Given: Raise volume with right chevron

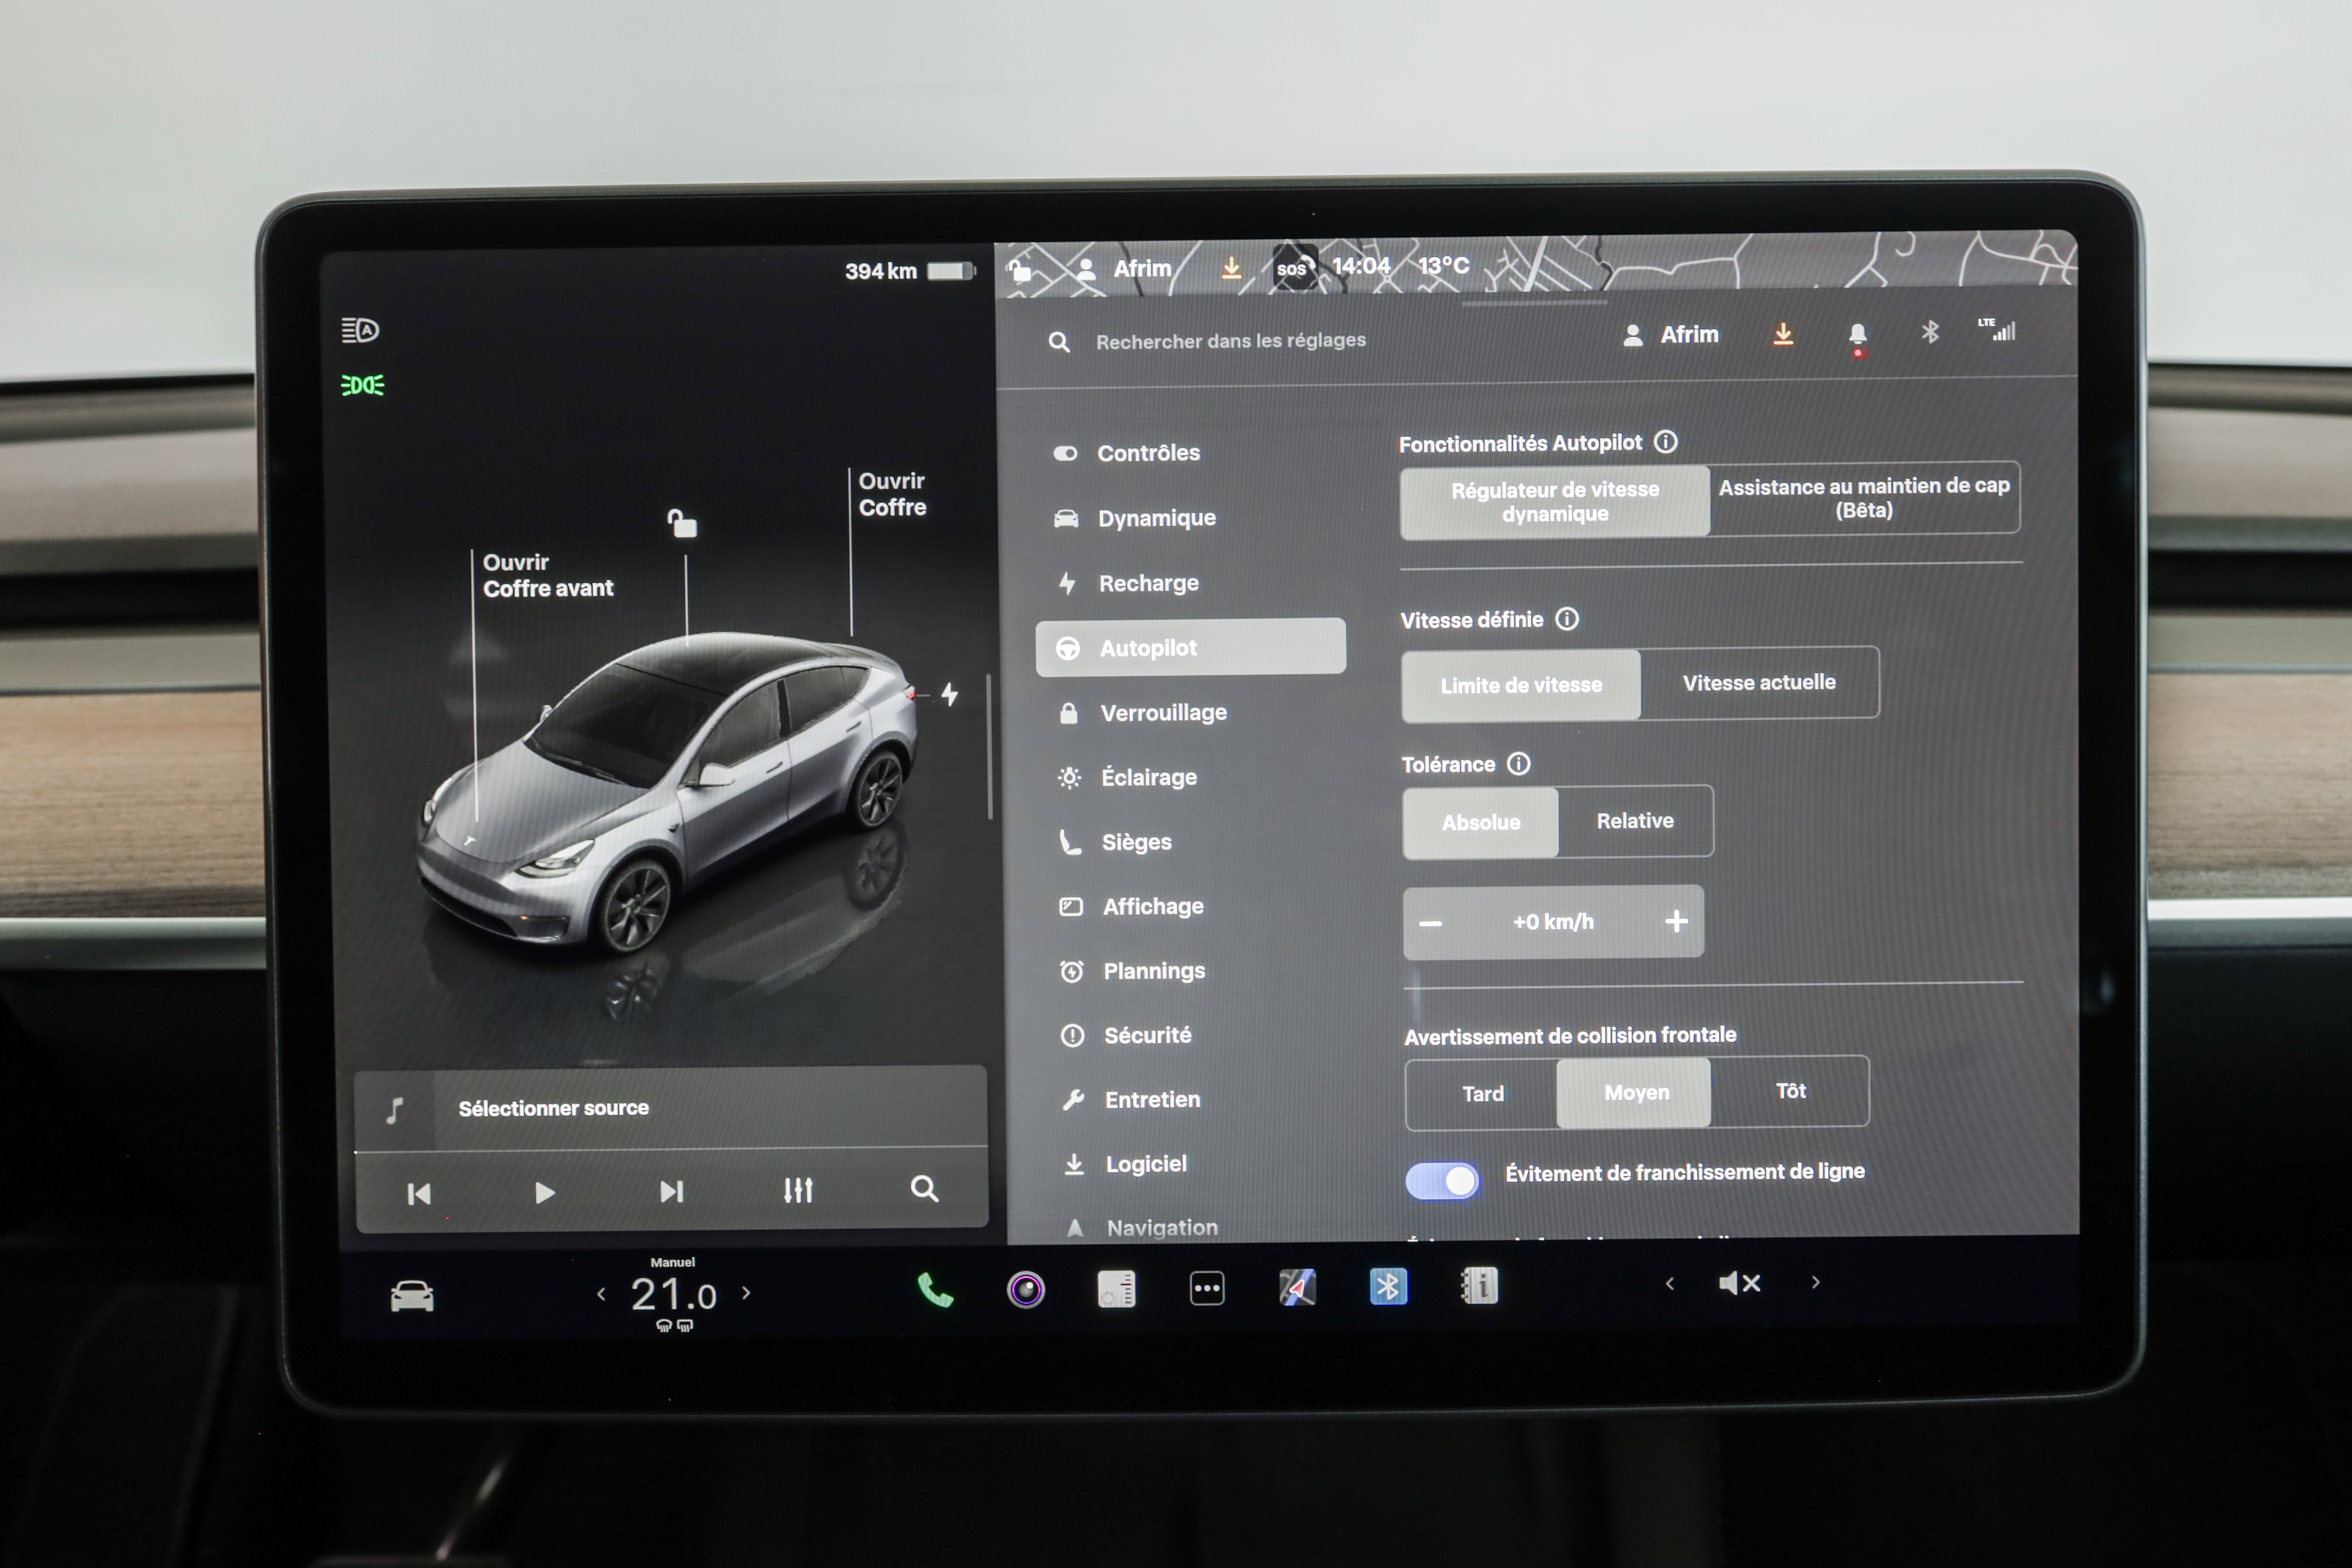Looking at the screenshot, I should click(1816, 1282).
